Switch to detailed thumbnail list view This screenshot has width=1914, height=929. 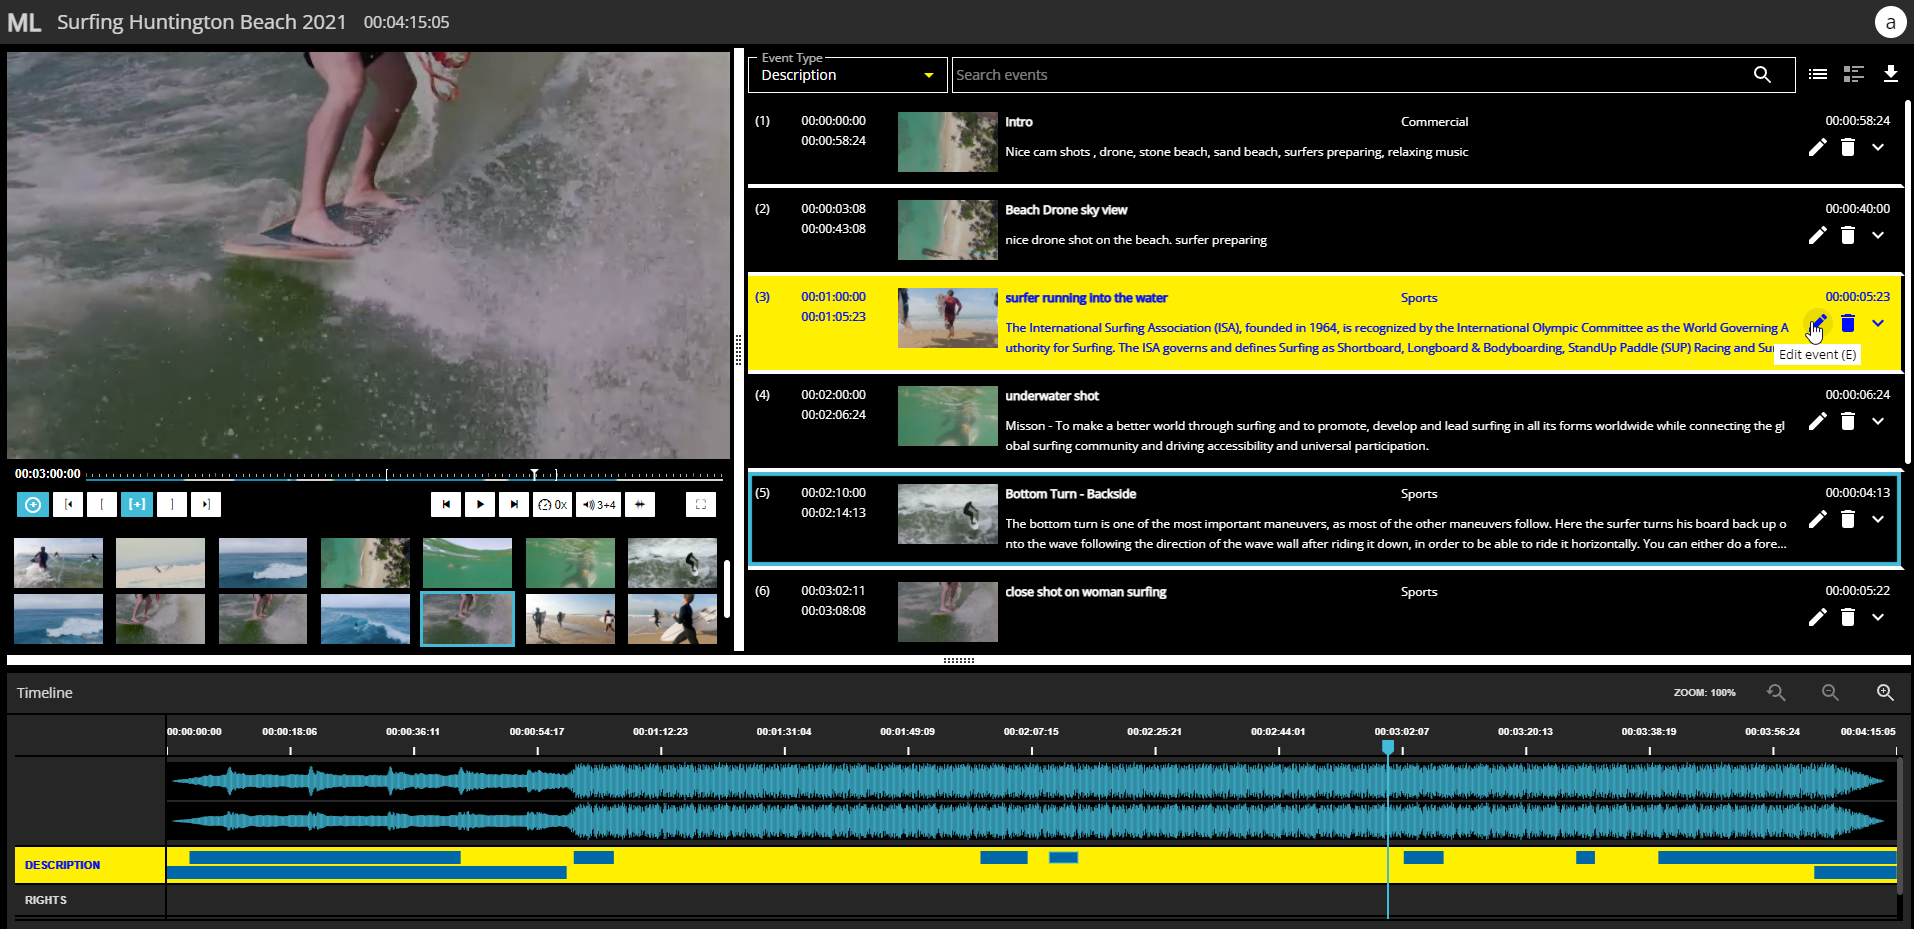1854,74
